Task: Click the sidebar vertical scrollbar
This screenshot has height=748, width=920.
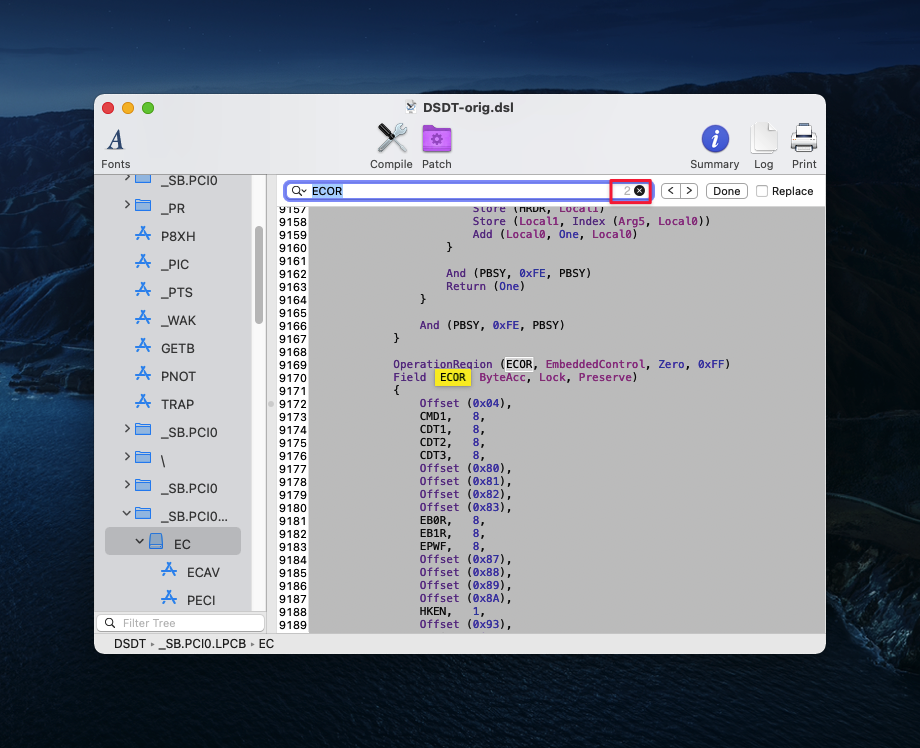Action: click(x=259, y=273)
